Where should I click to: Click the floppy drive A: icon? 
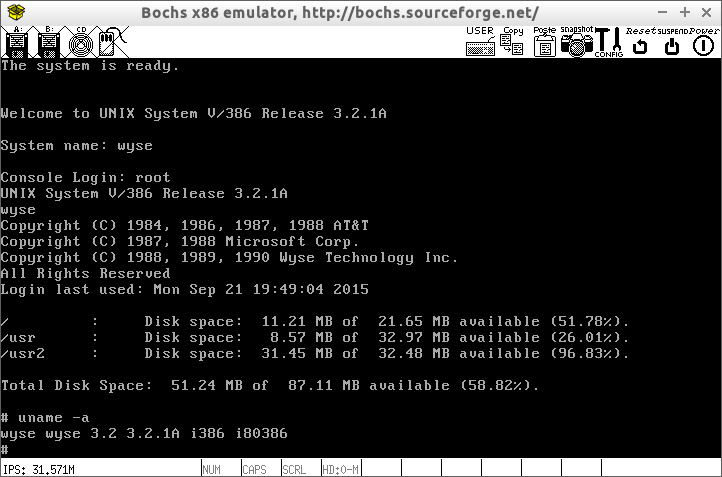point(16,42)
